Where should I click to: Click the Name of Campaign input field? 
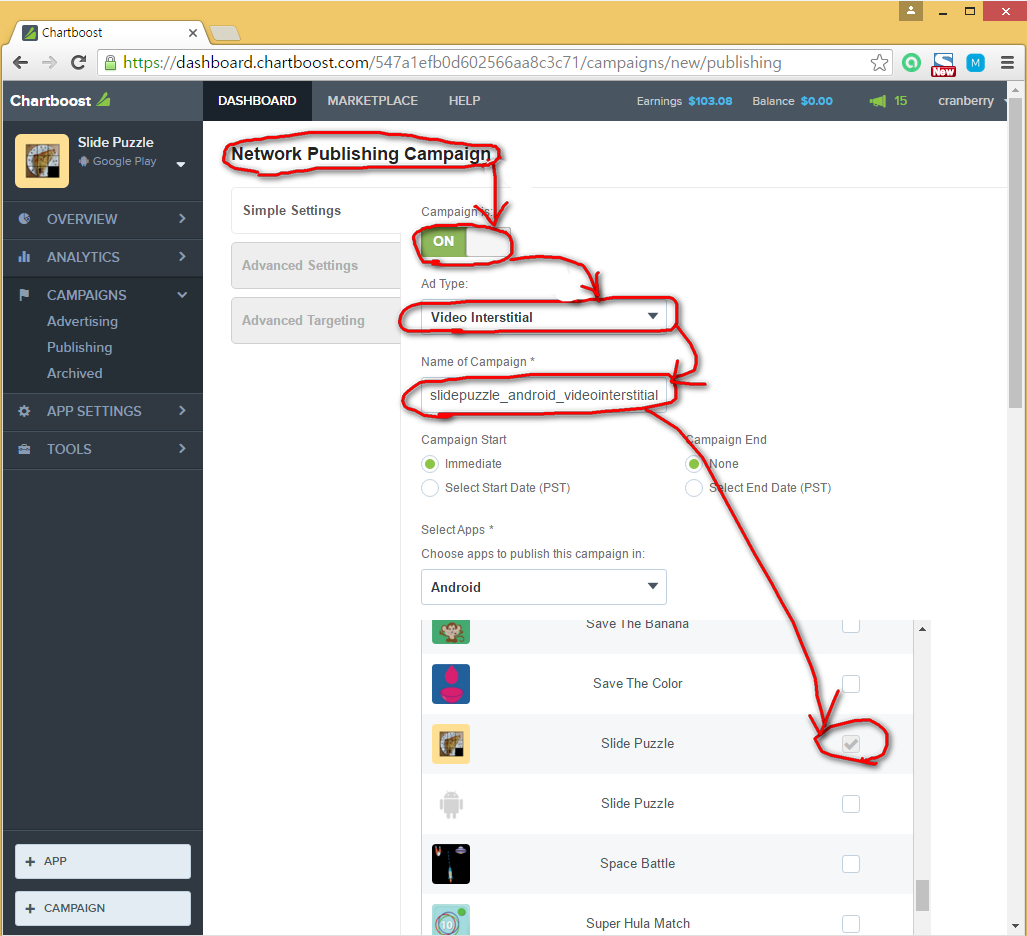coord(544,395)
